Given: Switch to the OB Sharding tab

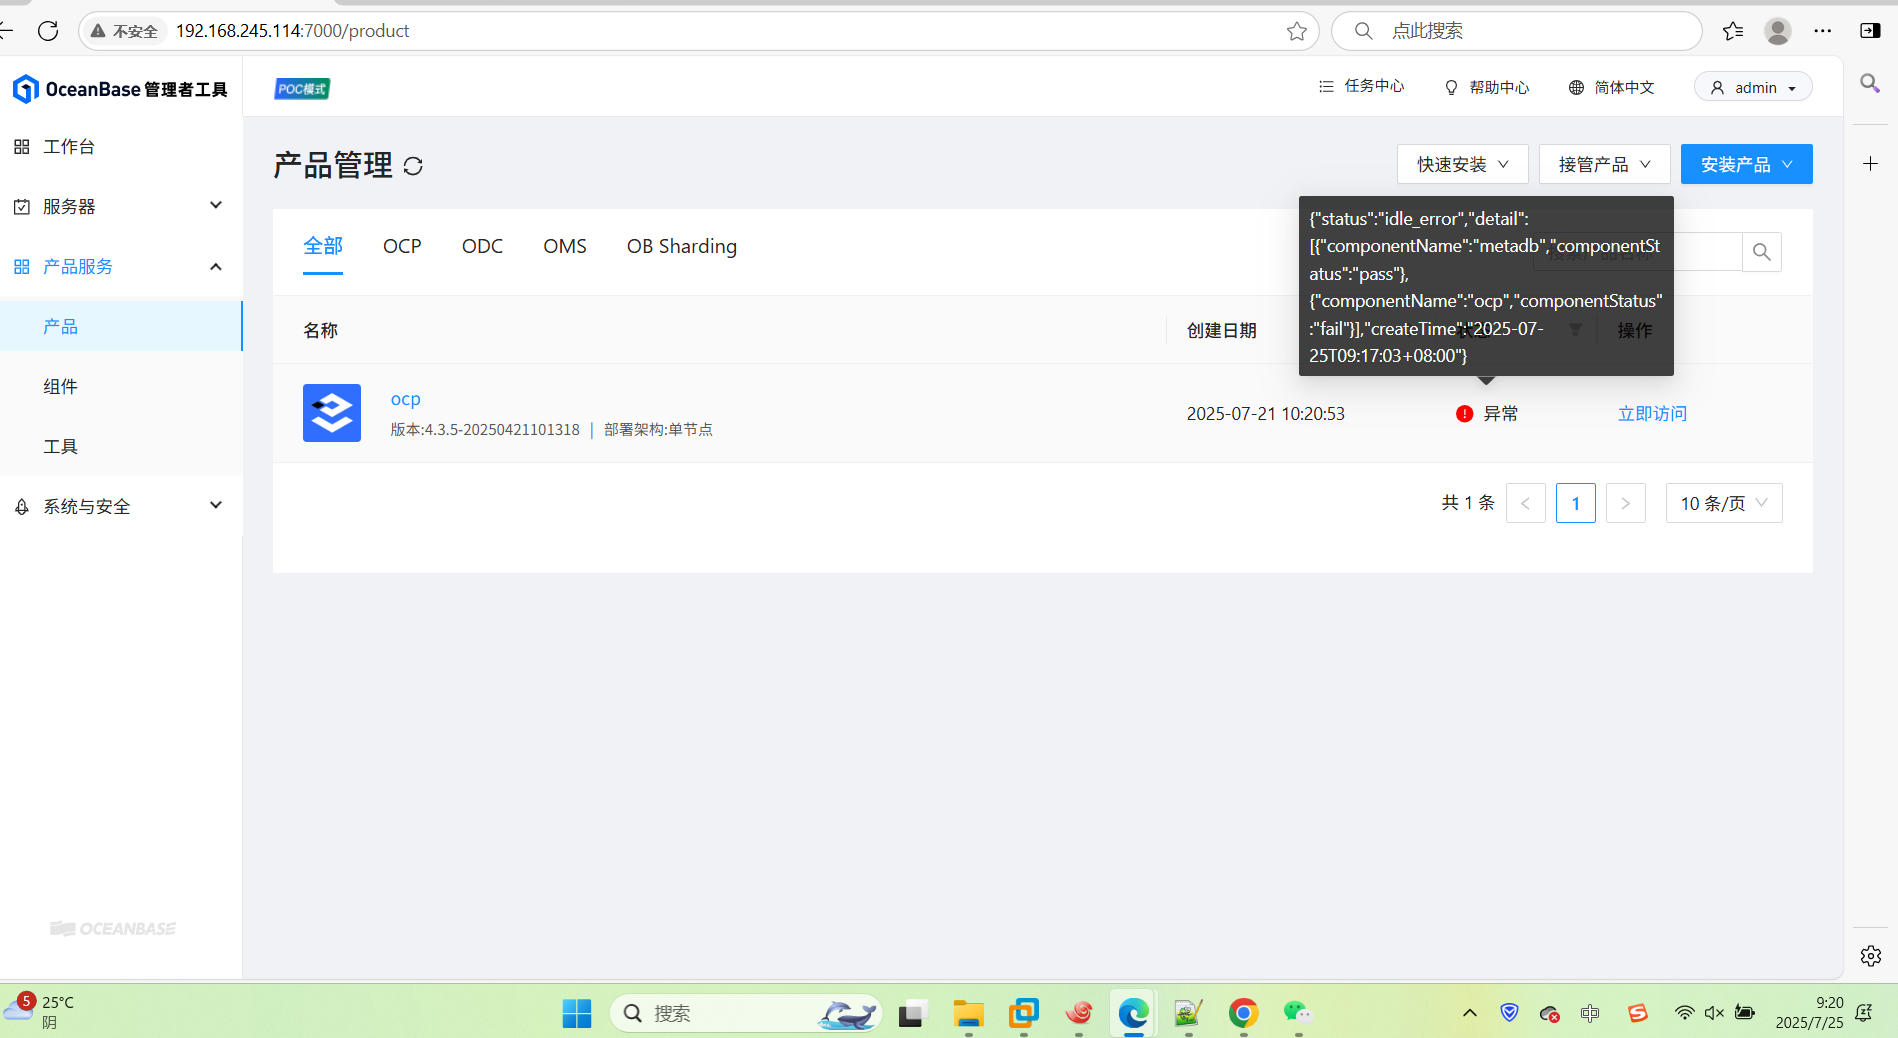Looking at the screenshot, I should click(x=682, y=246).
